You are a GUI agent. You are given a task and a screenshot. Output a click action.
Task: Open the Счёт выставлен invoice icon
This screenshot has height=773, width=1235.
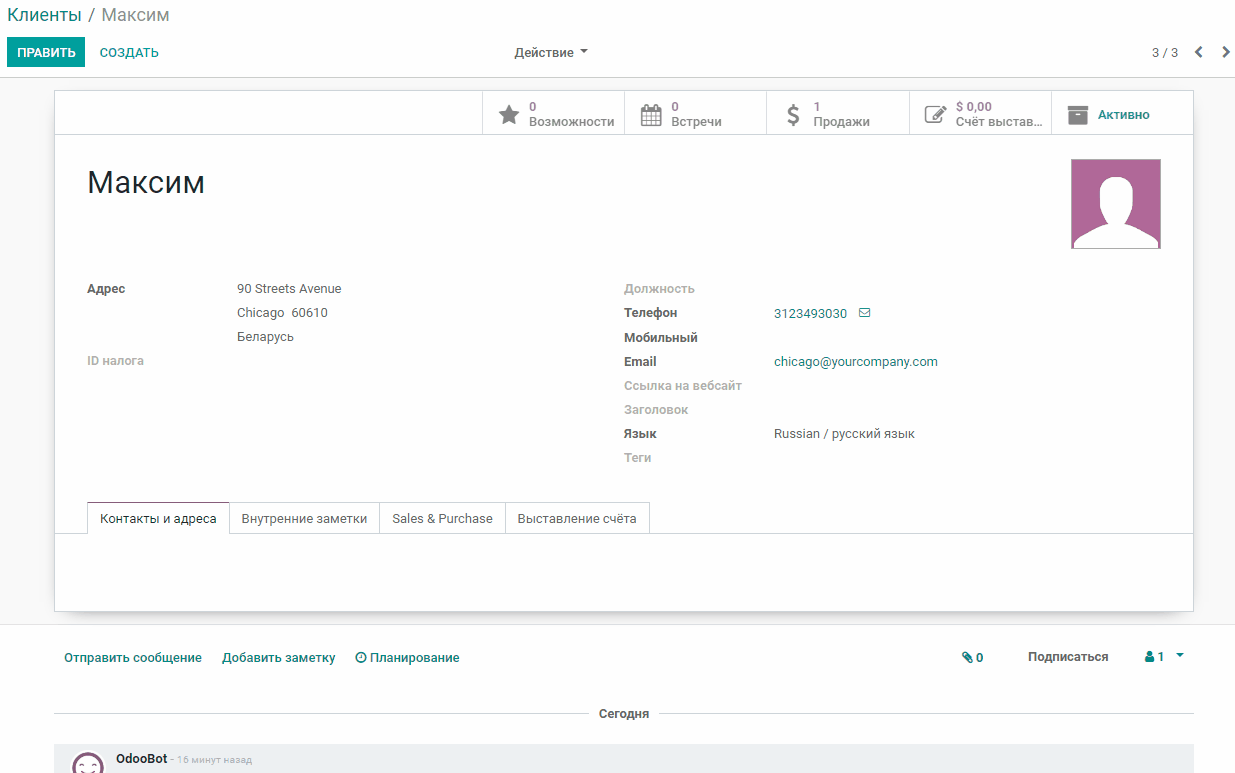935,113
